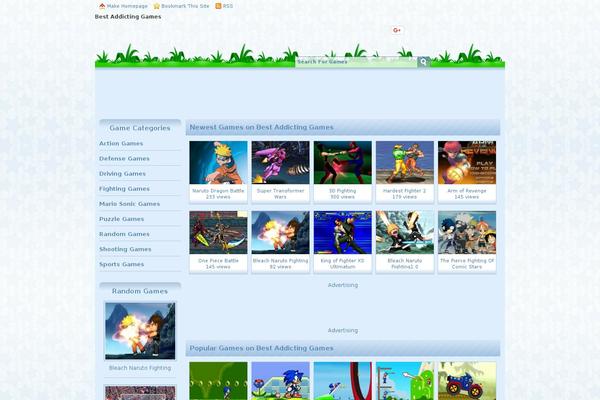Open the popular Sonic character game thumbnail

click(x=280, y=381)
